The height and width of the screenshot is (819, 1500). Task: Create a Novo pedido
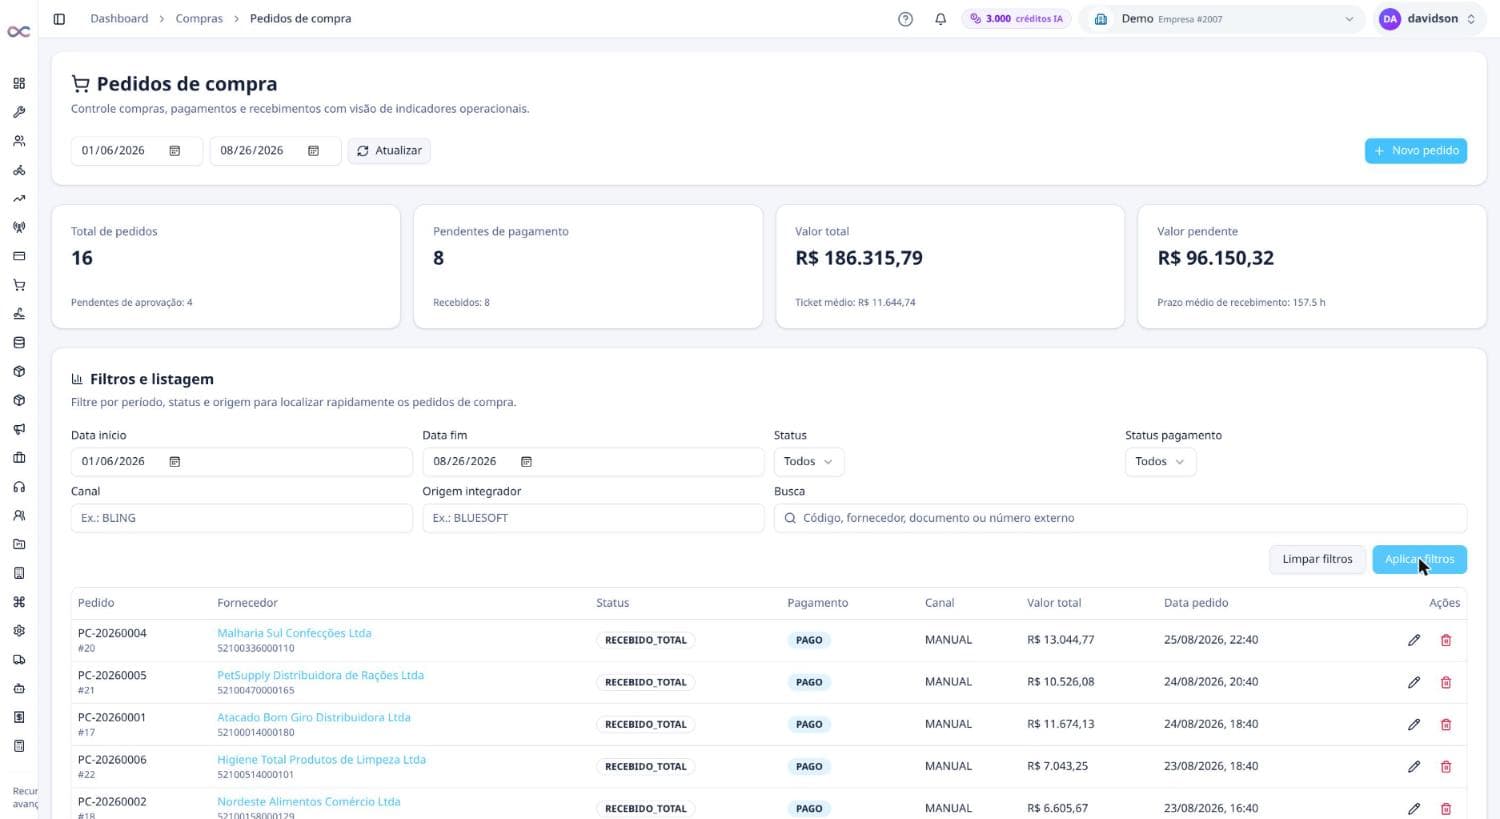1416,151
